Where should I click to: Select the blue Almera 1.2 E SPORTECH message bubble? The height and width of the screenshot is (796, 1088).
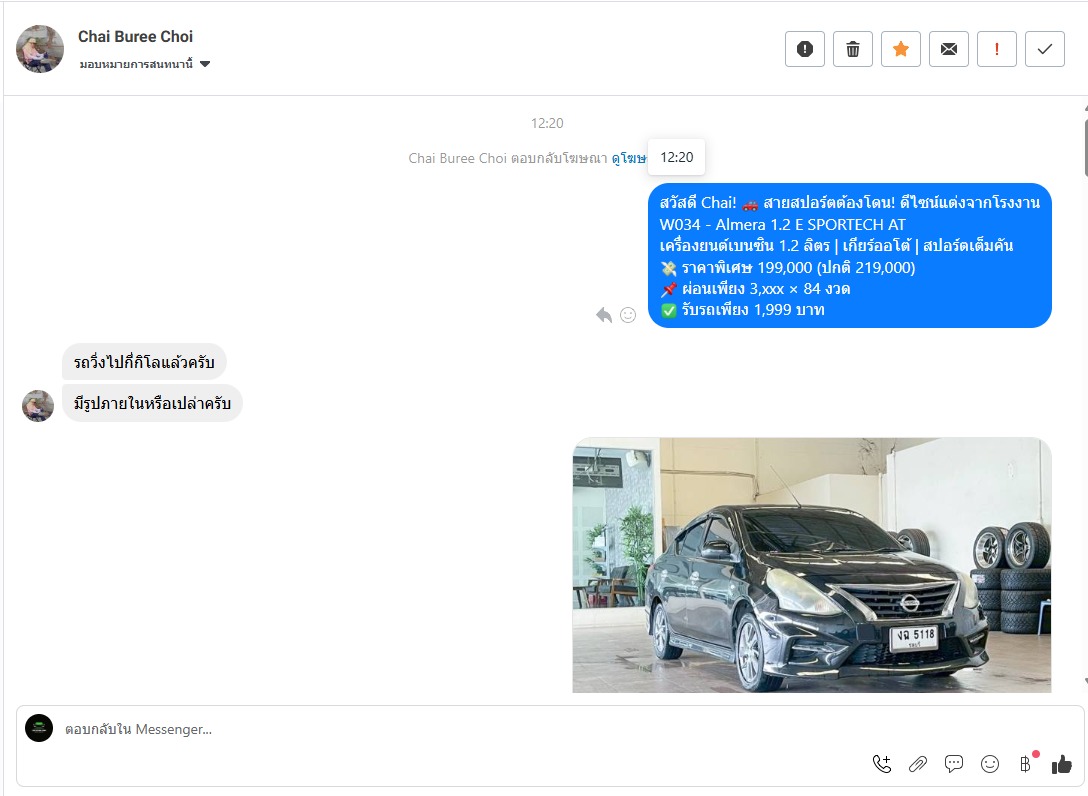click(x=849, y=255)
